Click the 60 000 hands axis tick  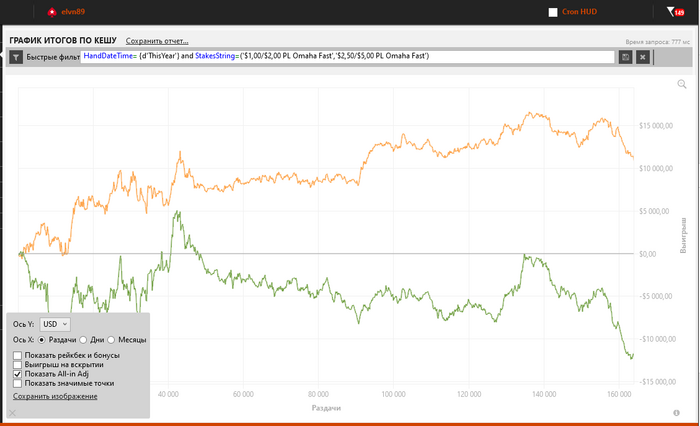click(243, 394)
